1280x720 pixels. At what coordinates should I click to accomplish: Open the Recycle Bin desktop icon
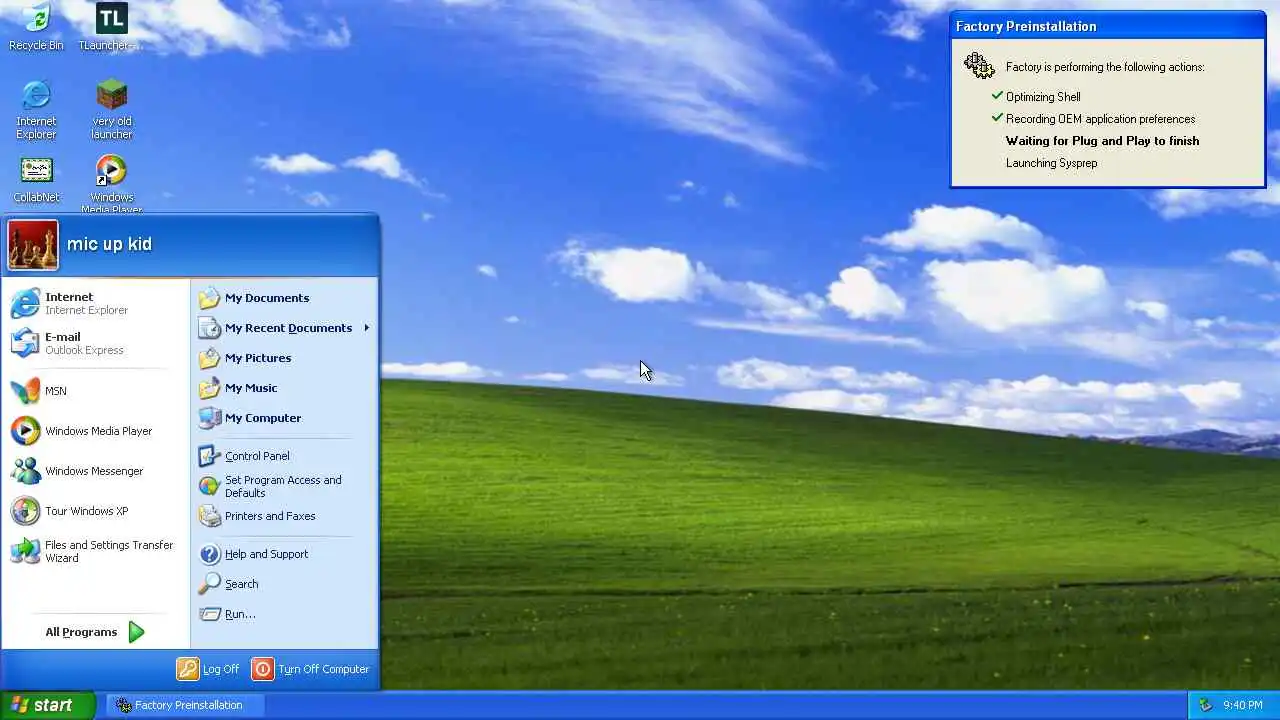click(36, 27)
